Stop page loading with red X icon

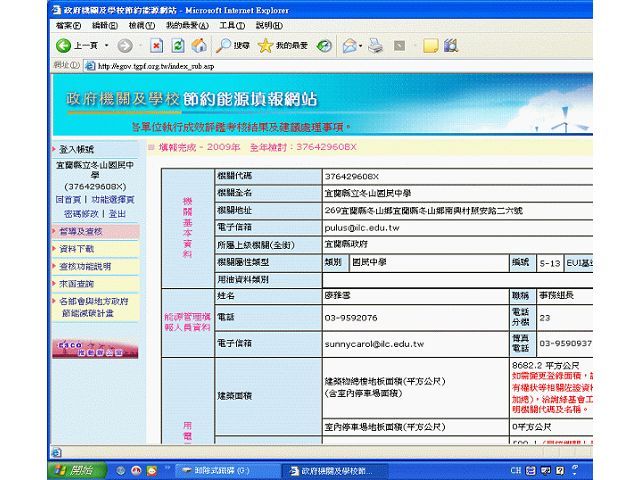pyautogui.click(x=157, y=46)
